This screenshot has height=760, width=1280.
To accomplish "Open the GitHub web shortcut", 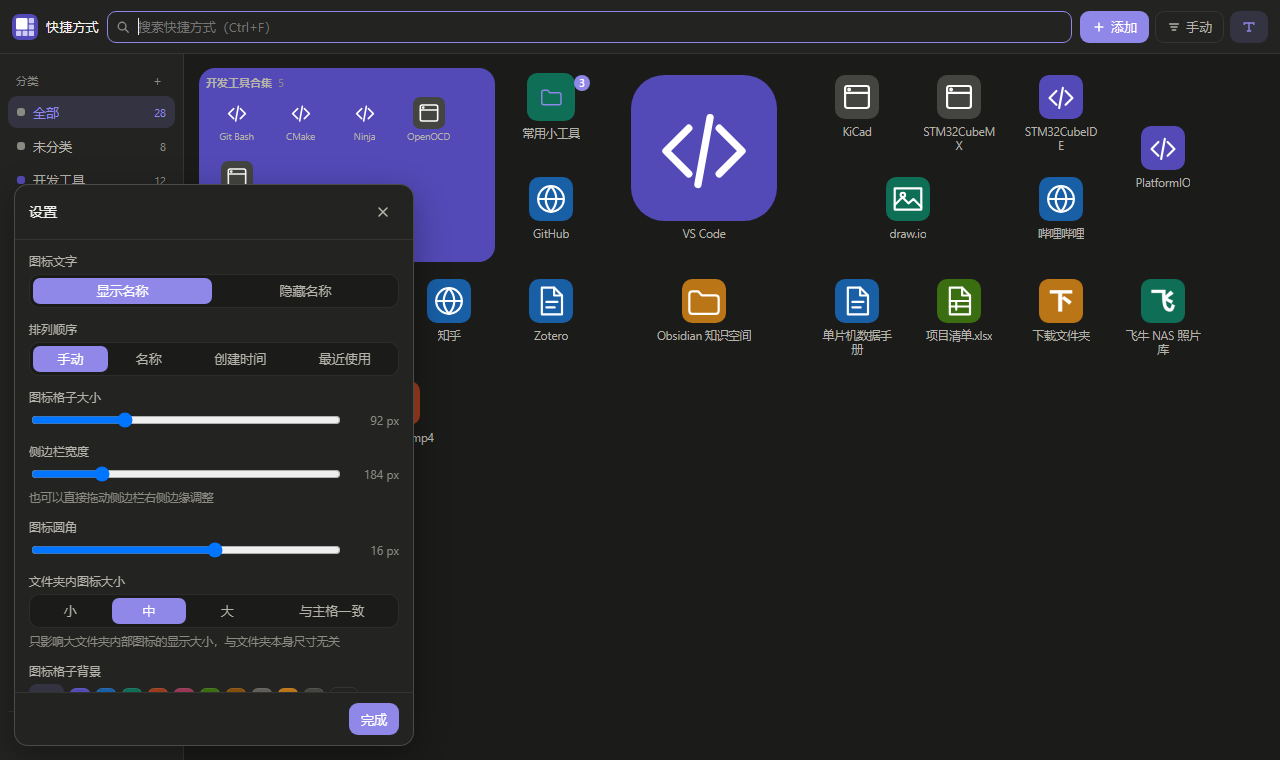I will 551,208.
